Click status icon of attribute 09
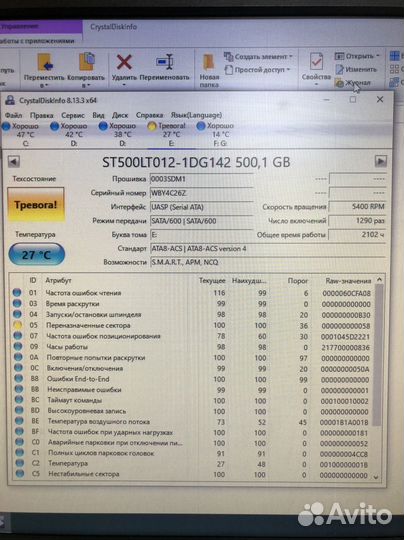The image size is (404, 540). point(18,346)
